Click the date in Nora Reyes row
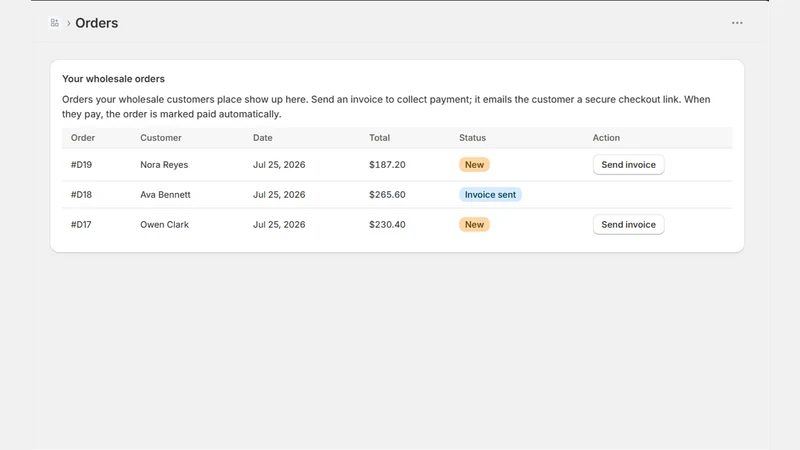The width and height of the screenshot is (800, 450). tap(279, 165)
